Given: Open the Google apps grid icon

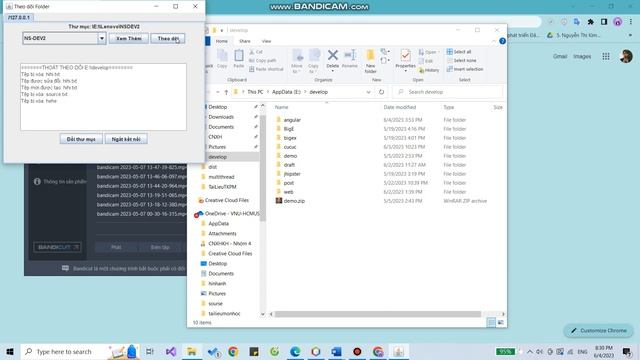Looking at the screenshot, I should click(x=606, y=56).
